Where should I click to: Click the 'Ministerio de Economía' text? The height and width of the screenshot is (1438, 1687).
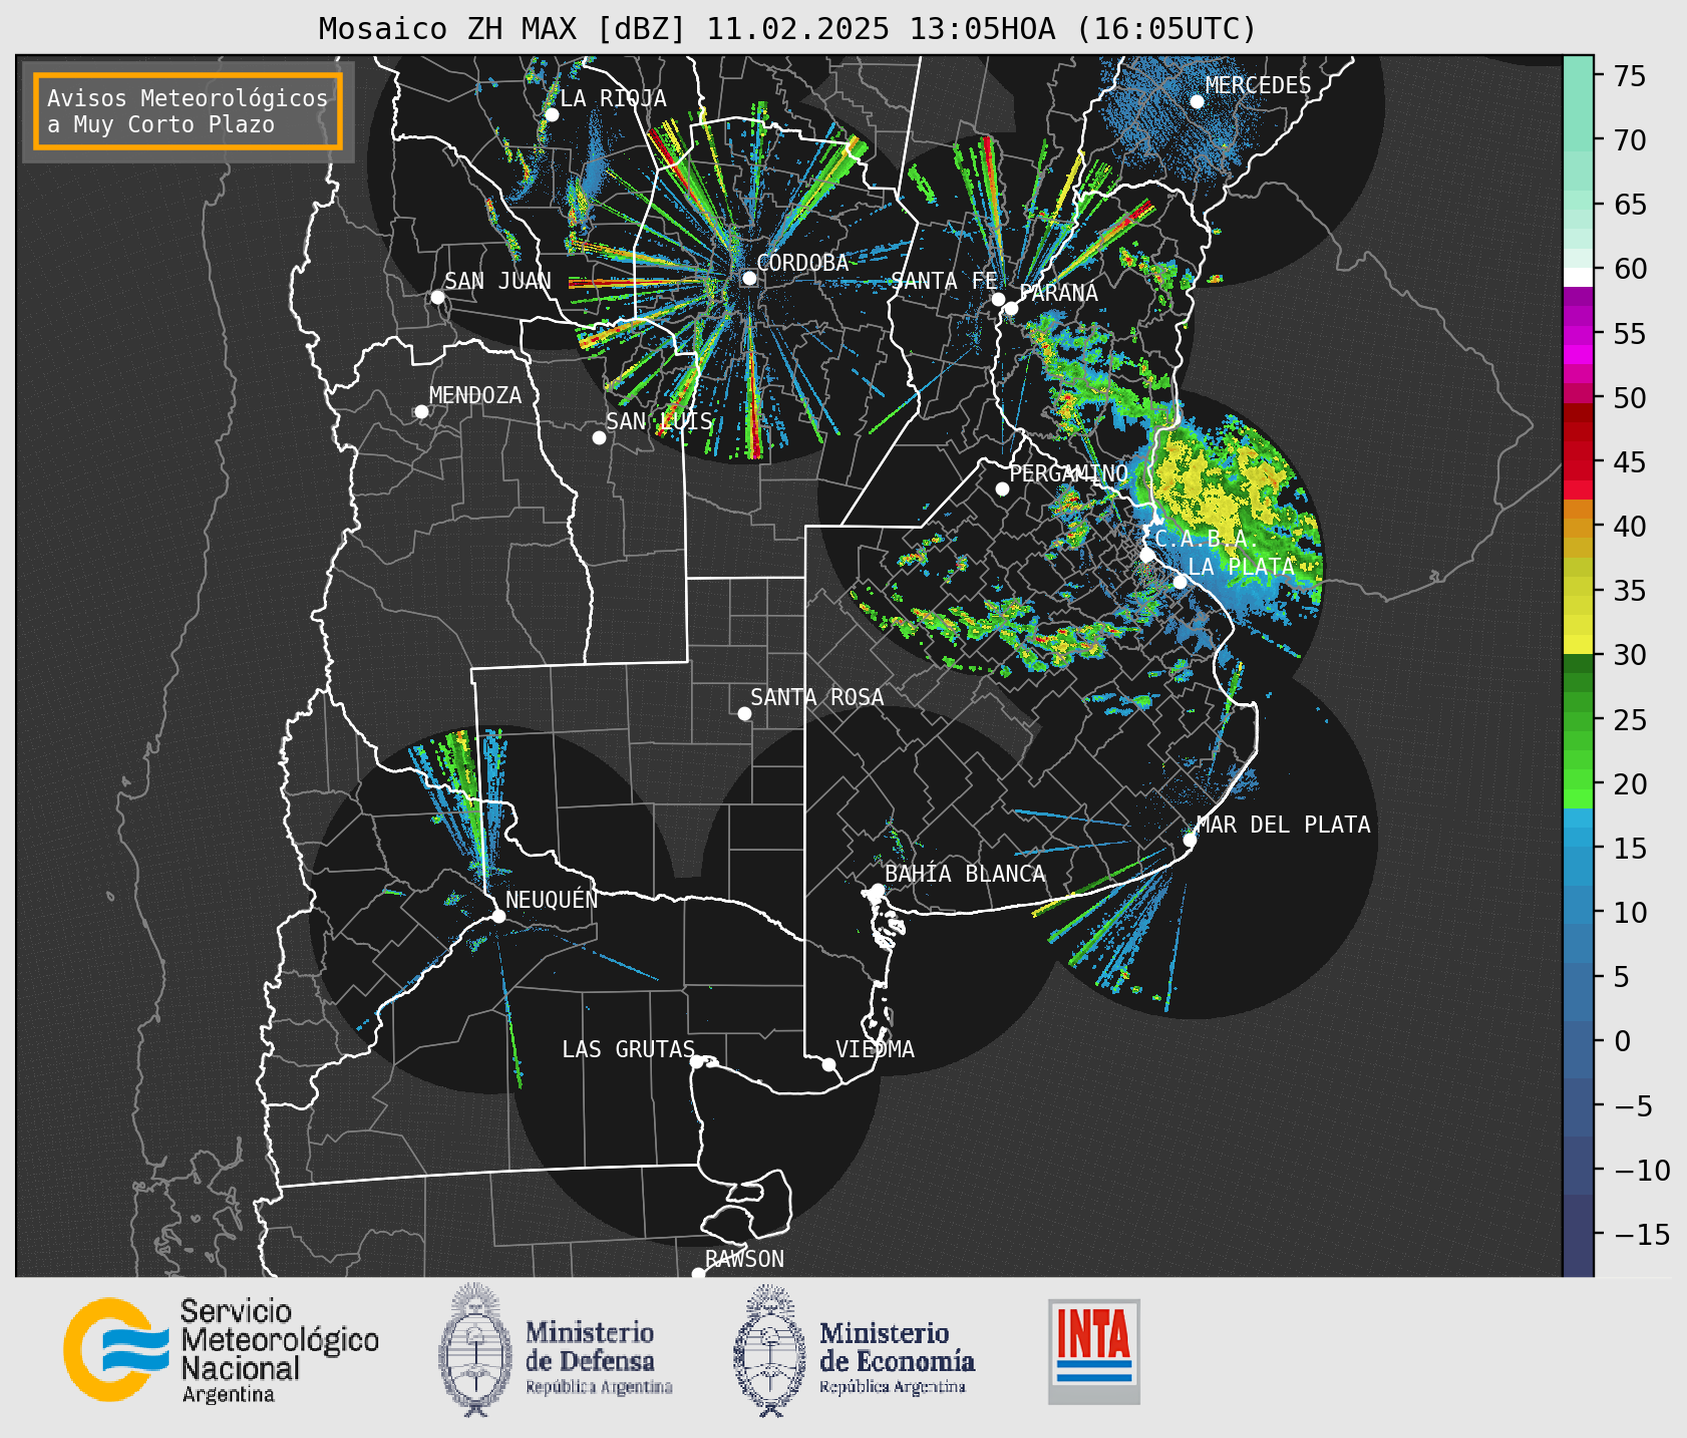click(x=897, y=1346)
